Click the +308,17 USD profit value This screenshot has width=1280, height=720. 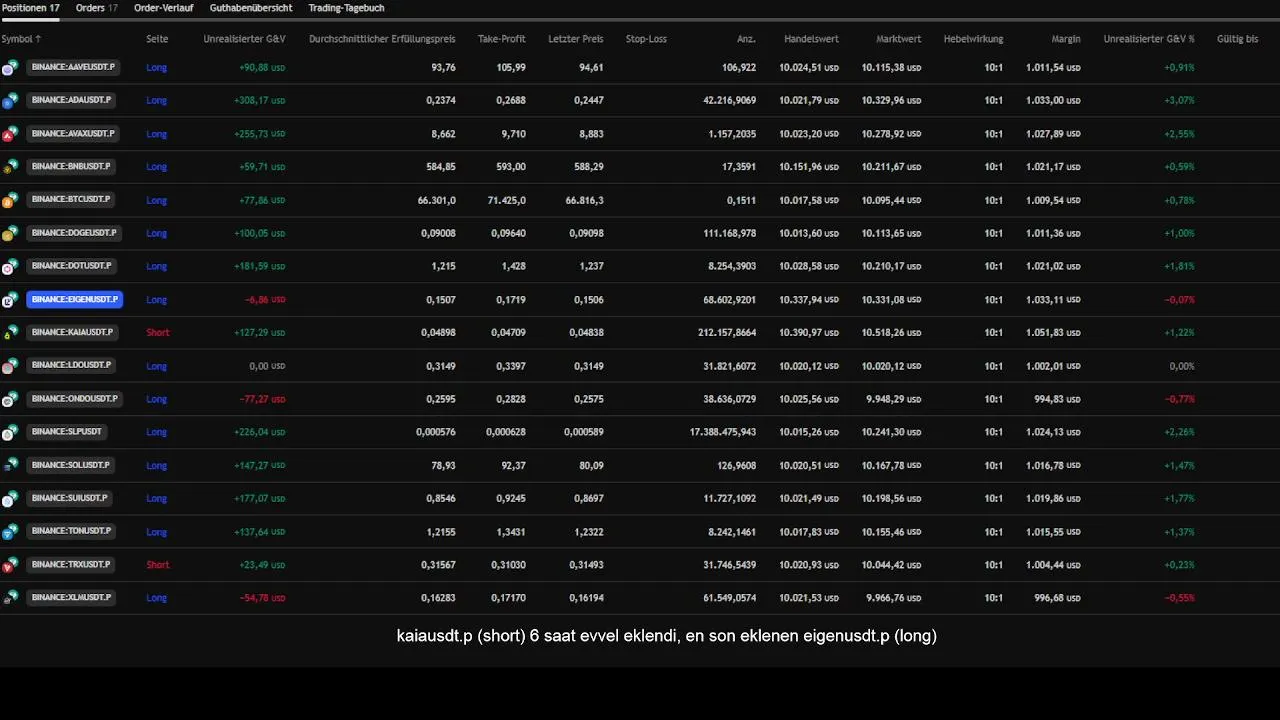pos(259,101)
